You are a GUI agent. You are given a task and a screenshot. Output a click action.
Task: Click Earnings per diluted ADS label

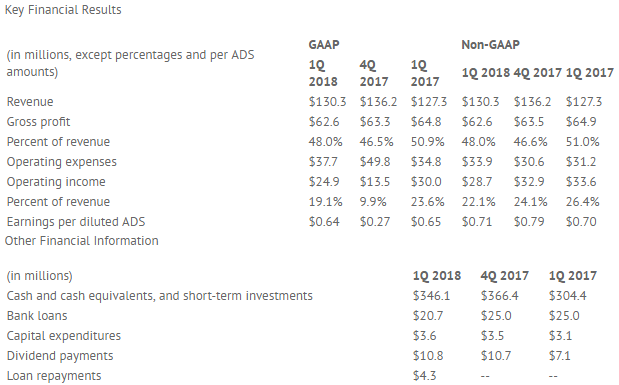[76, 222]
